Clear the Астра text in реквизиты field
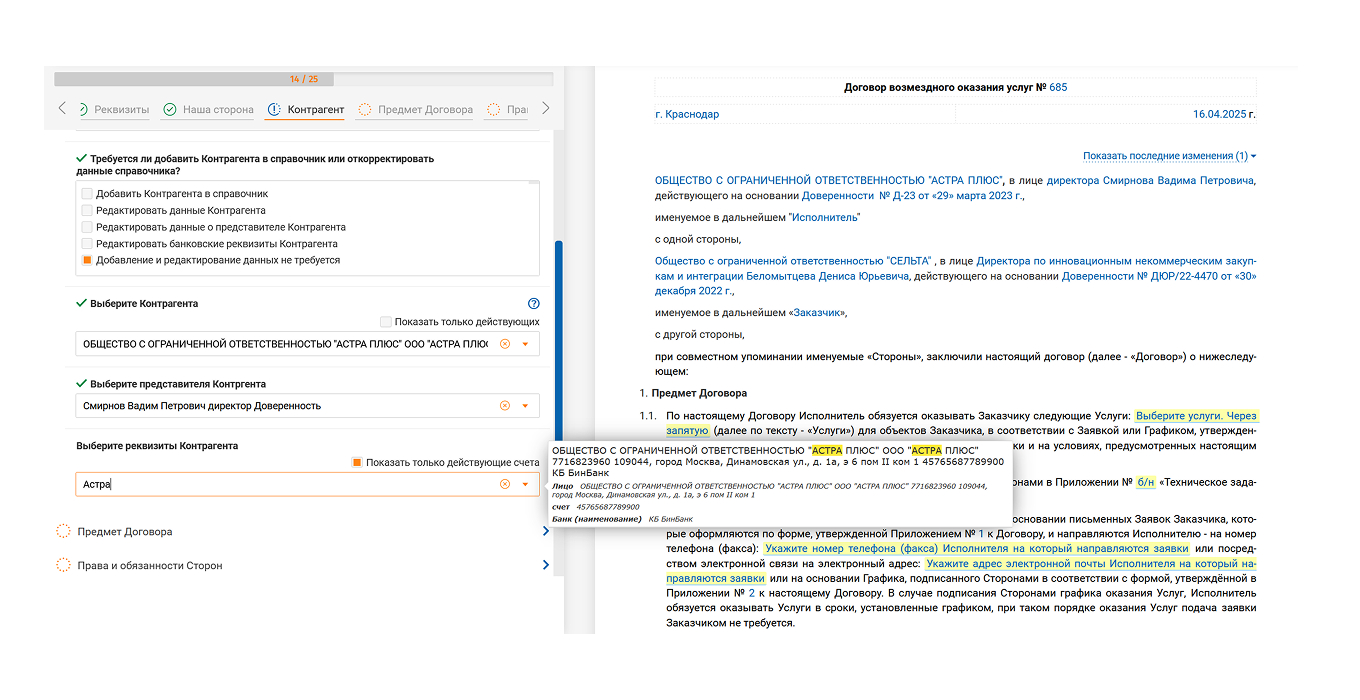Image resolution: width=1360 pixels, height=700 pixels. (x=505, y=484)
